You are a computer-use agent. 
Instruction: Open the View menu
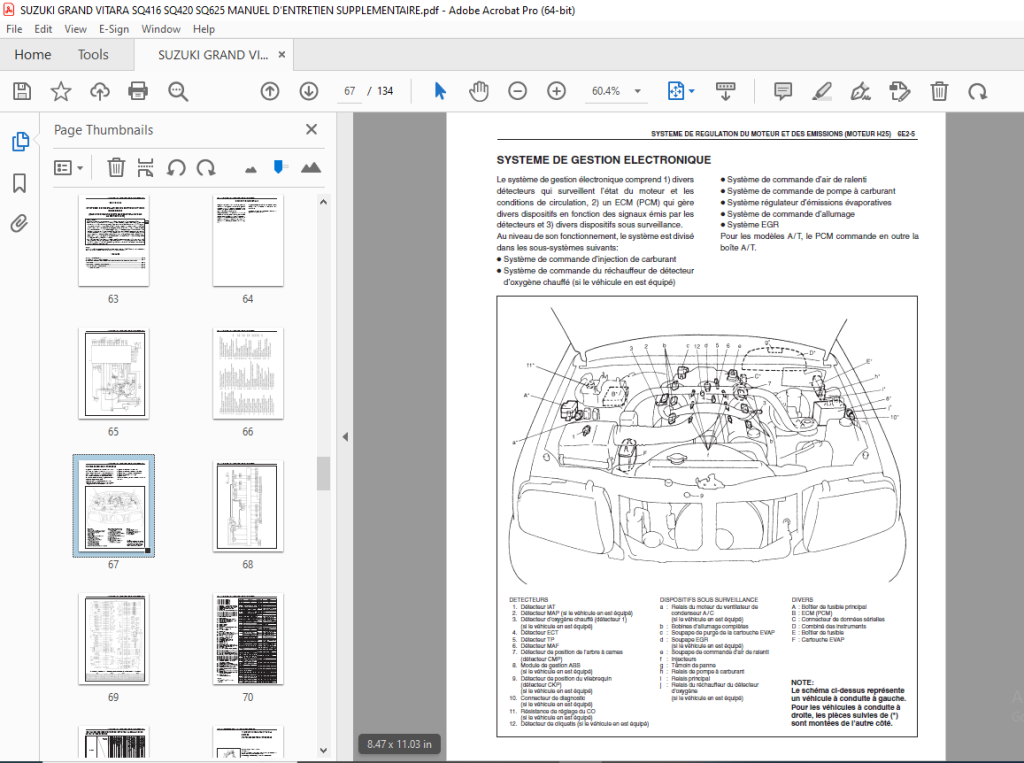click(75, 29)
